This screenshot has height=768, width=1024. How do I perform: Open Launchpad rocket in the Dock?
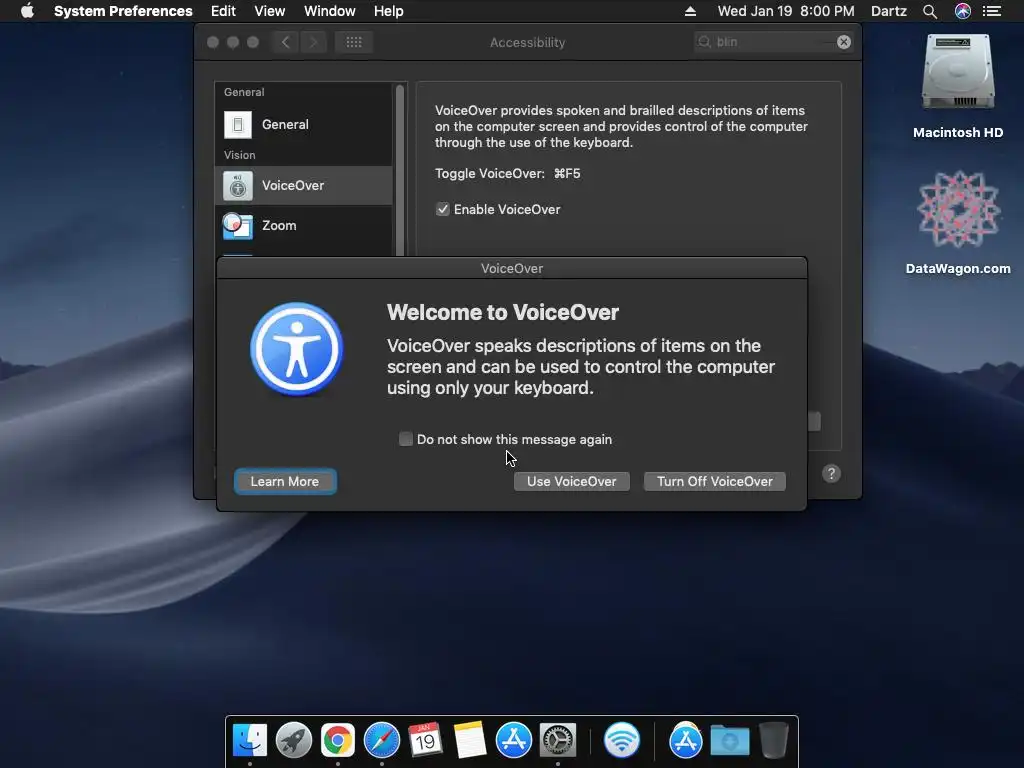[x=294, y=740]
